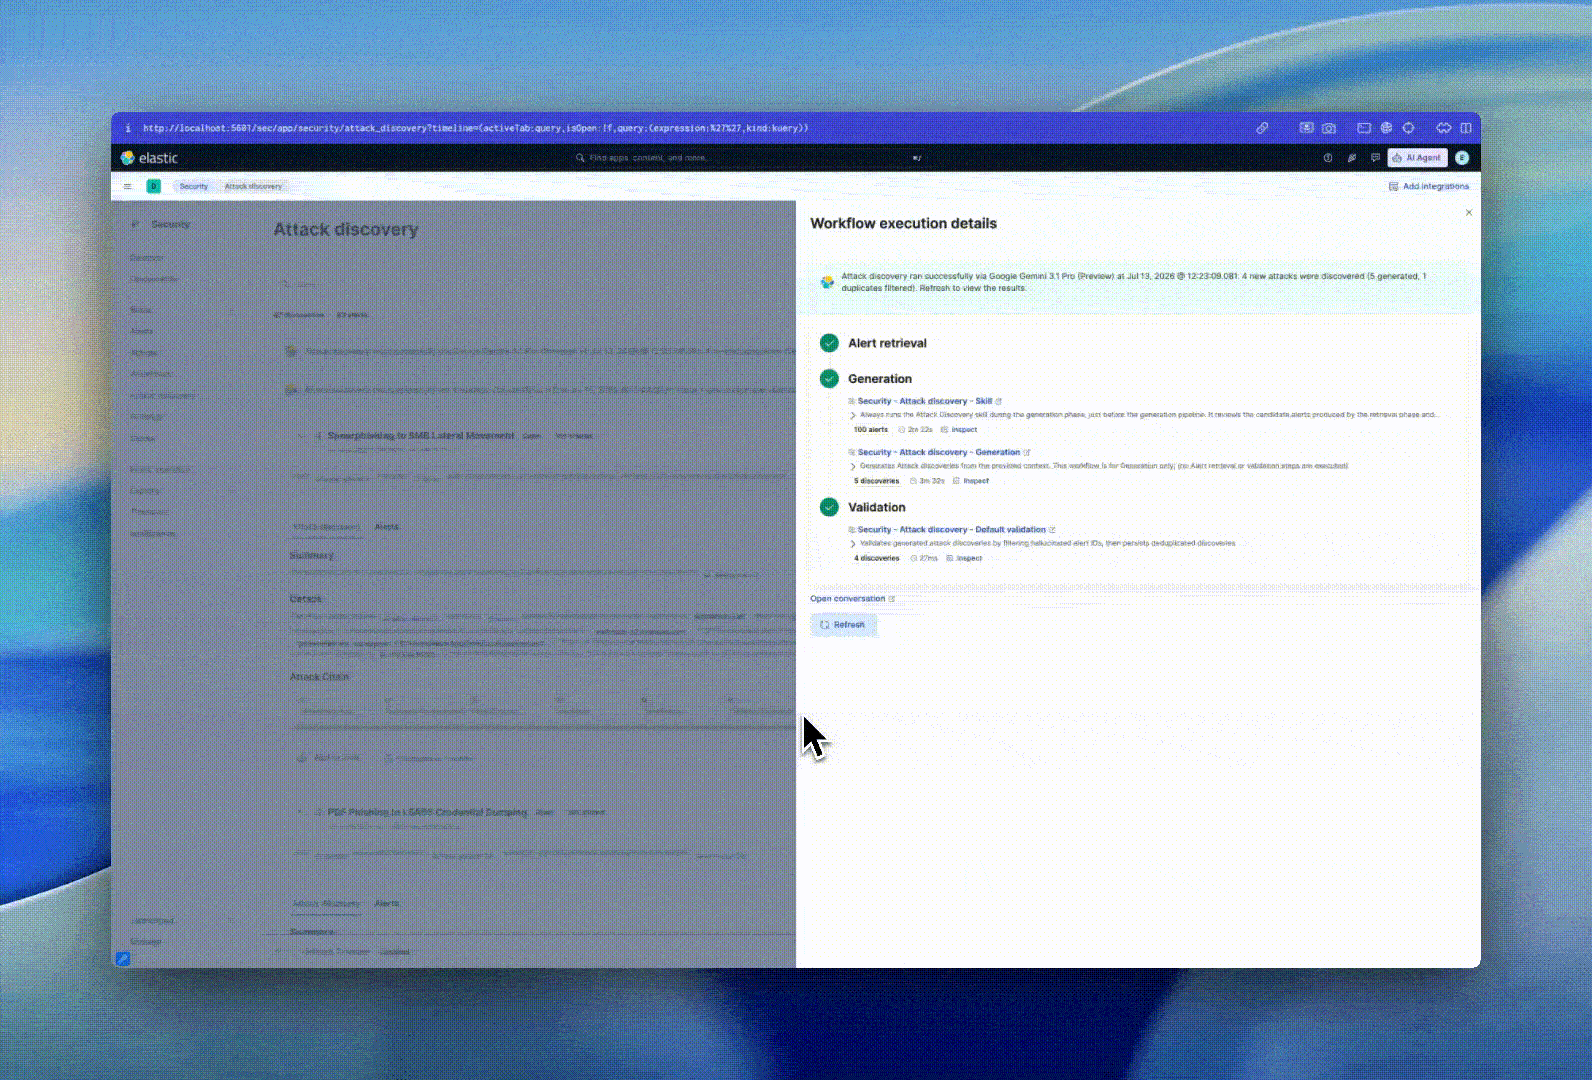The width and height of the screenshot is (1592, 1080).
Task: Click the blue pencil icon at bottom-left corner
Action: [x=122, y=959]
